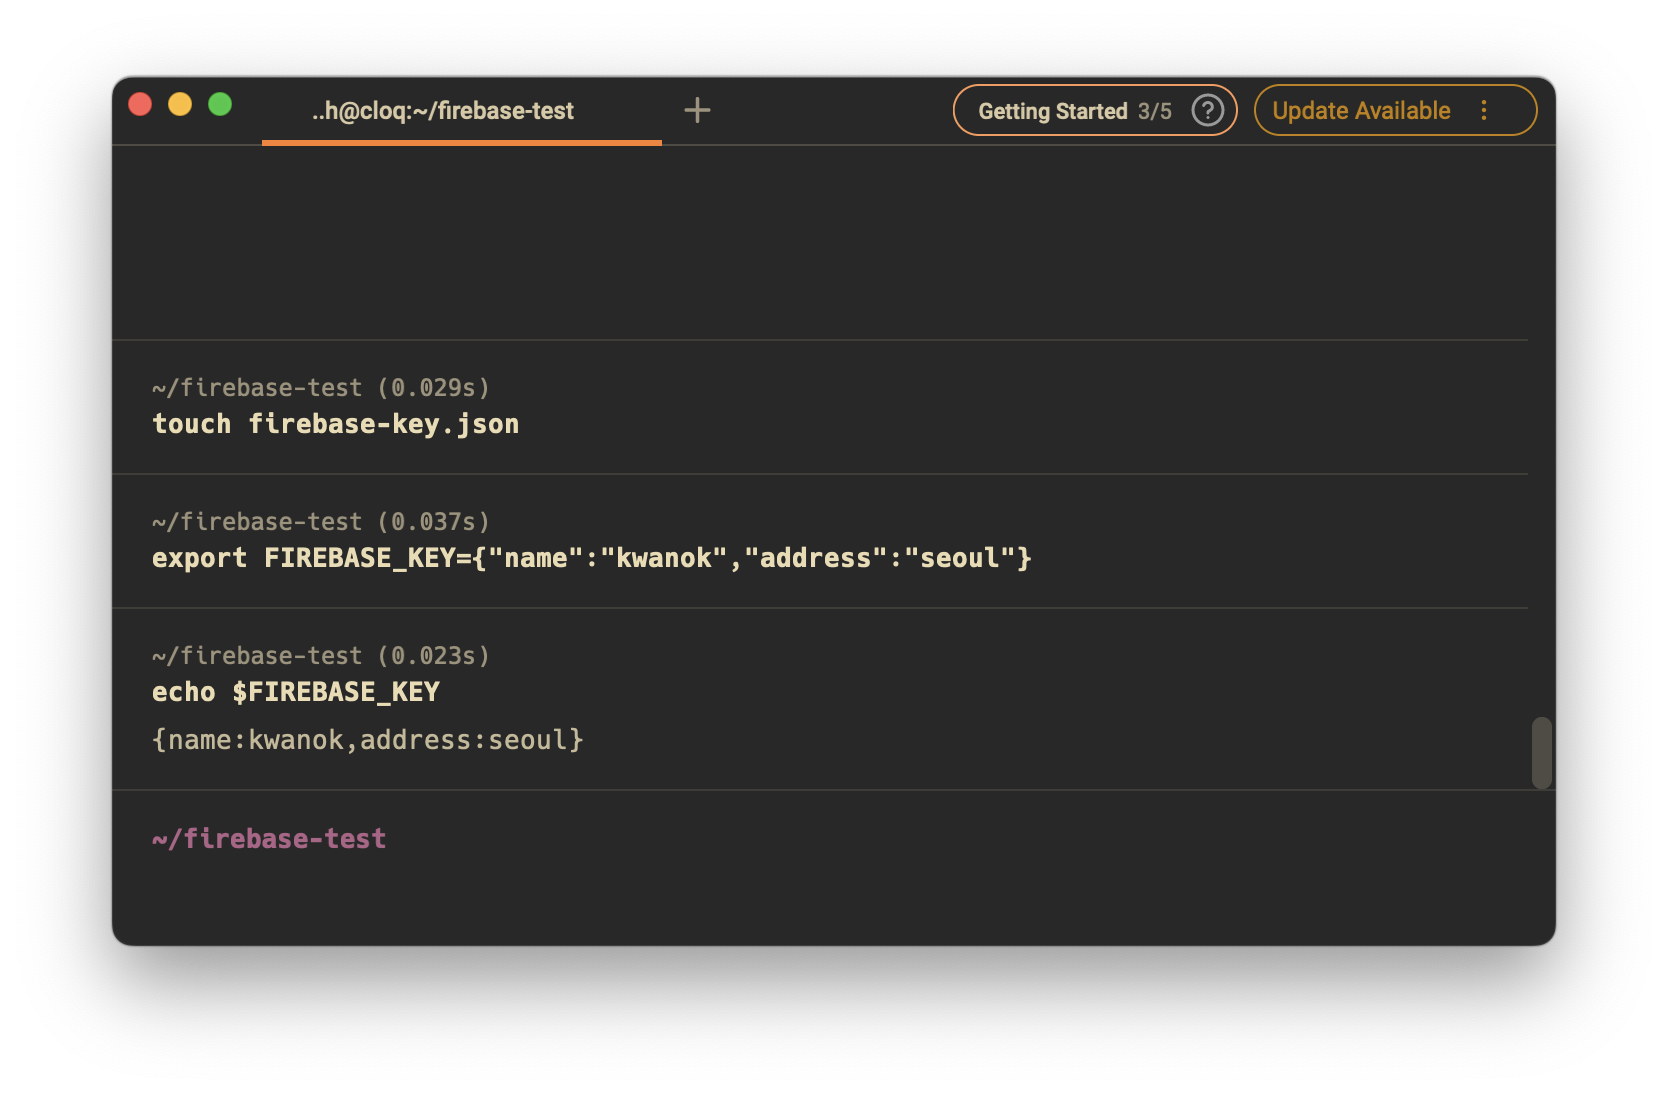Minimize the window with yellow button
This screenshot has height=1094, width=1668.
(x=180, y=104)
